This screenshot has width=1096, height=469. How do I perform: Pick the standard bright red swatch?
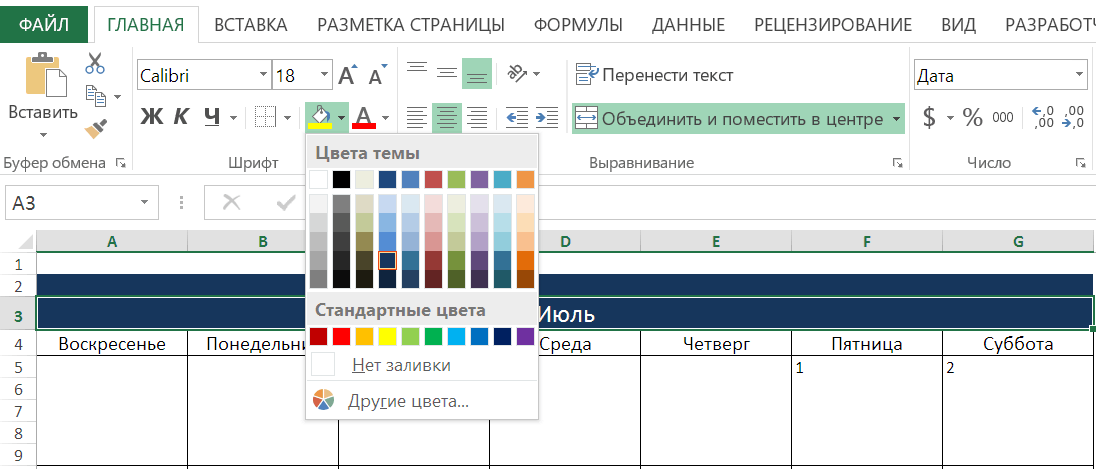341,336
